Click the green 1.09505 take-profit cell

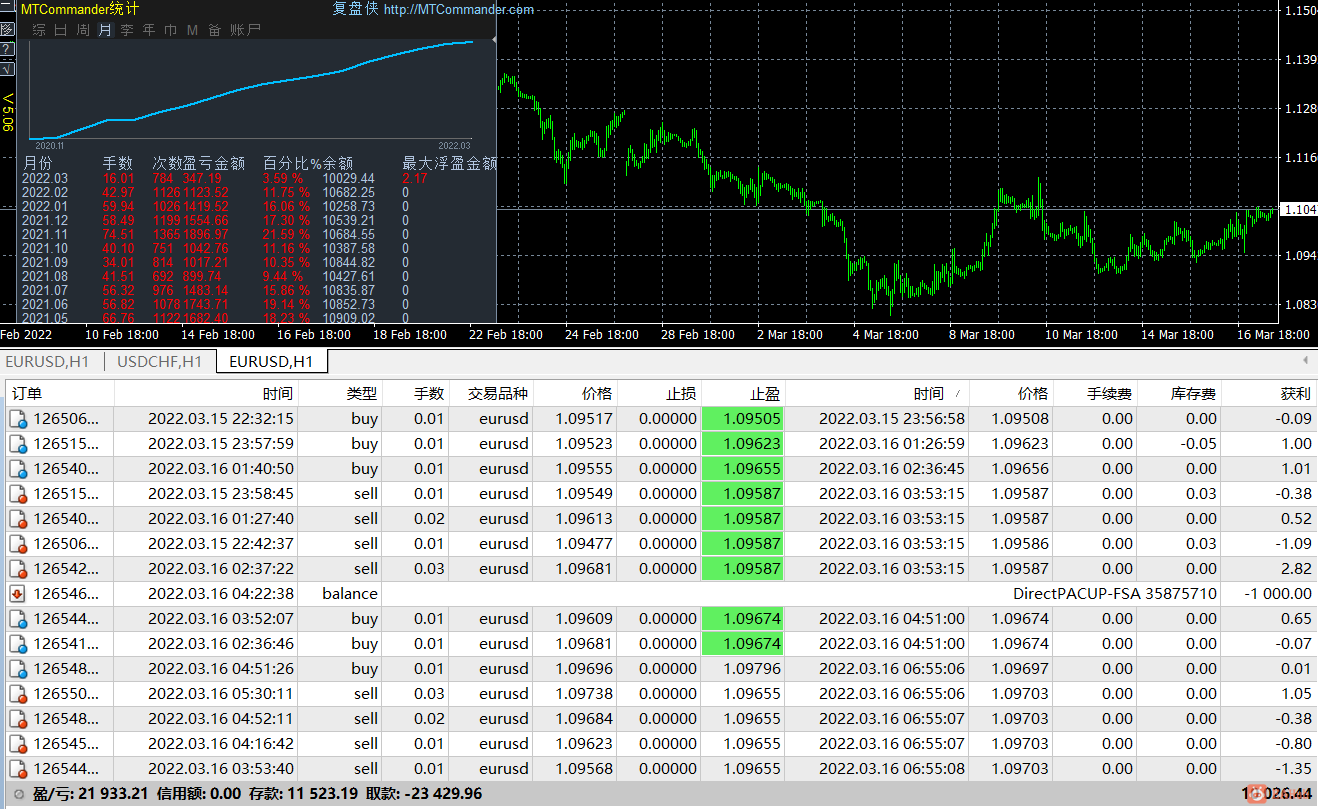pos(743,419)
